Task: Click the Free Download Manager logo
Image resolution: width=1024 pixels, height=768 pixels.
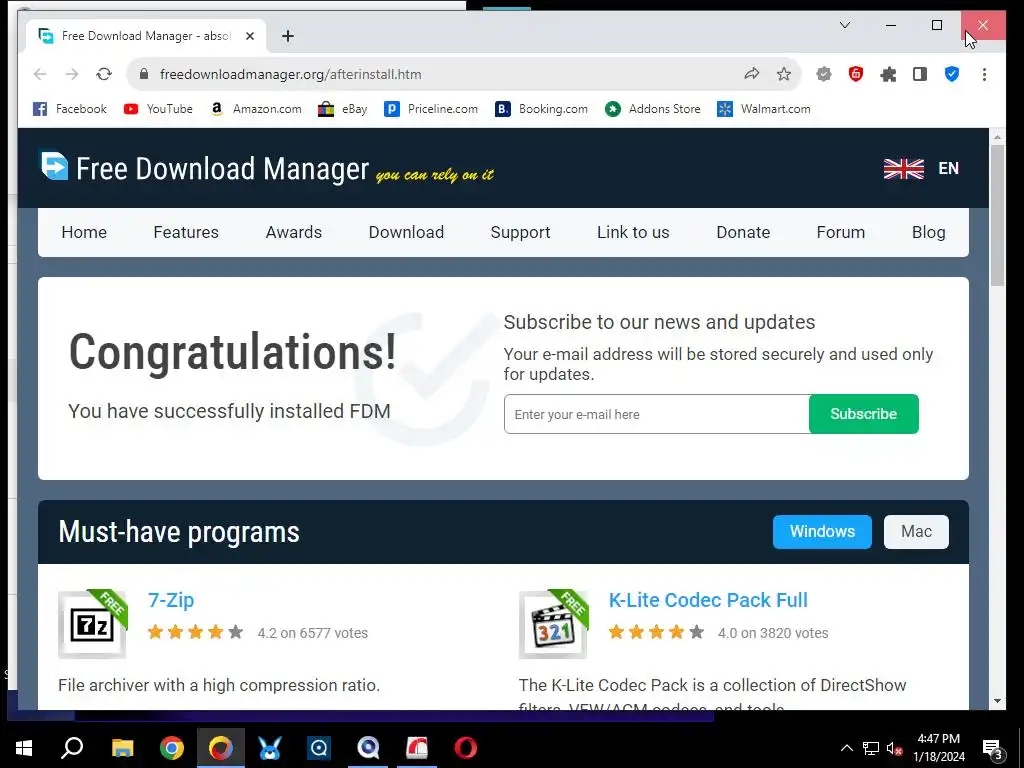Action: (x=268, y=168)
